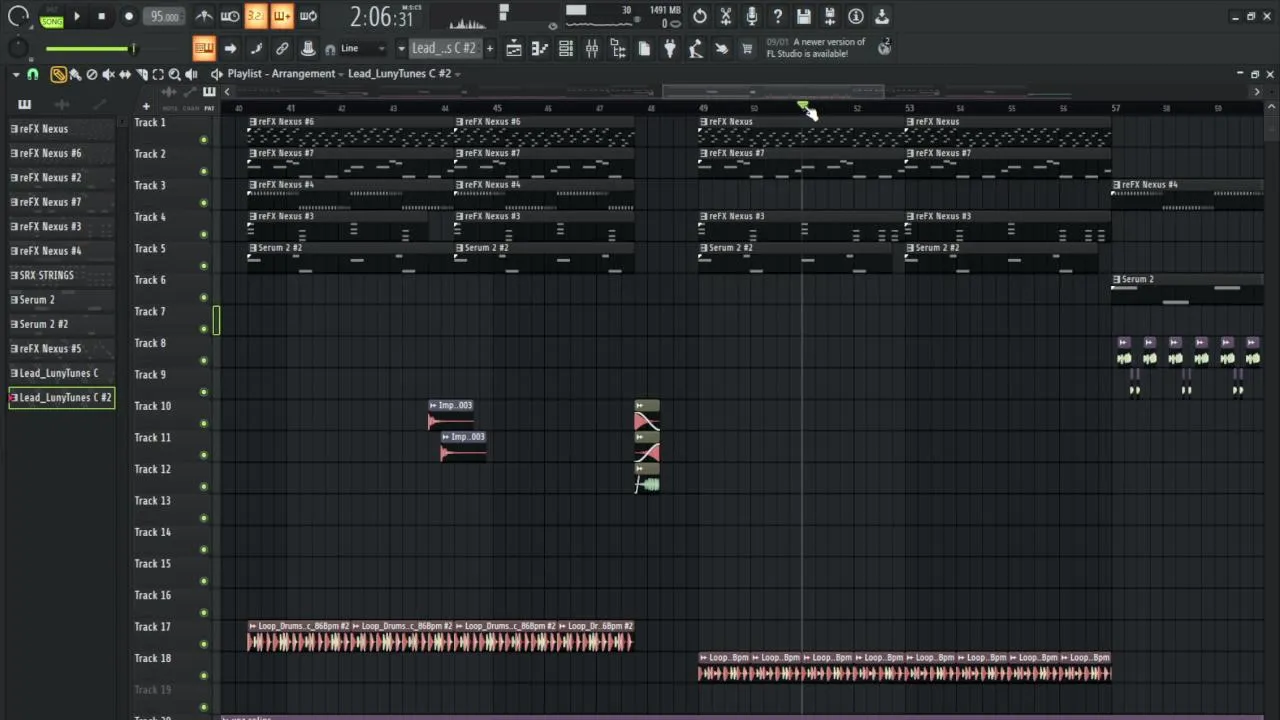Select SRX STRINGS in pattern picker
1280x720 pixels.
(61, 275)
